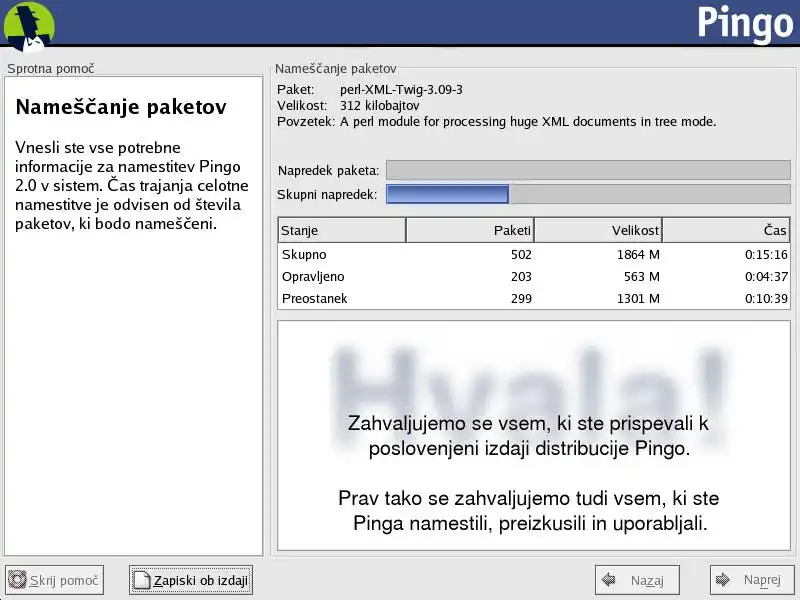
Task: Click the total size 1864 M
Action: coord(638,254)
